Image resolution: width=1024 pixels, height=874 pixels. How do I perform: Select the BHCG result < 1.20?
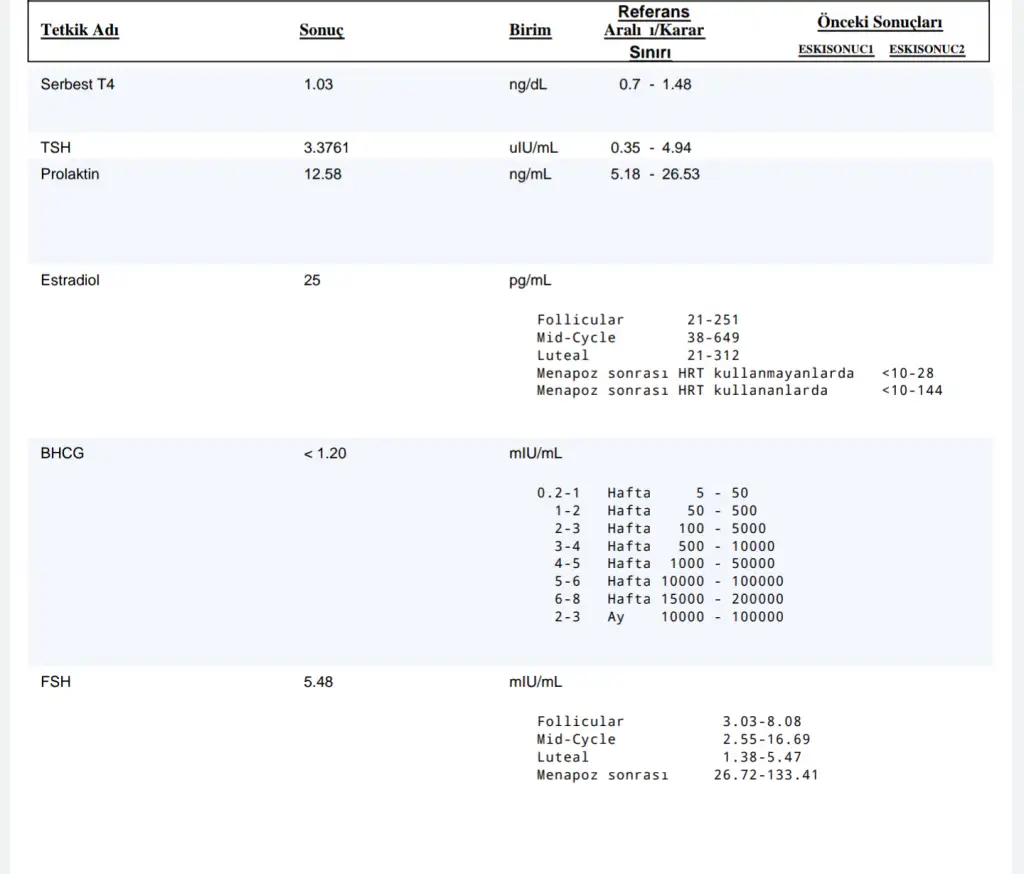click(325, 453)
